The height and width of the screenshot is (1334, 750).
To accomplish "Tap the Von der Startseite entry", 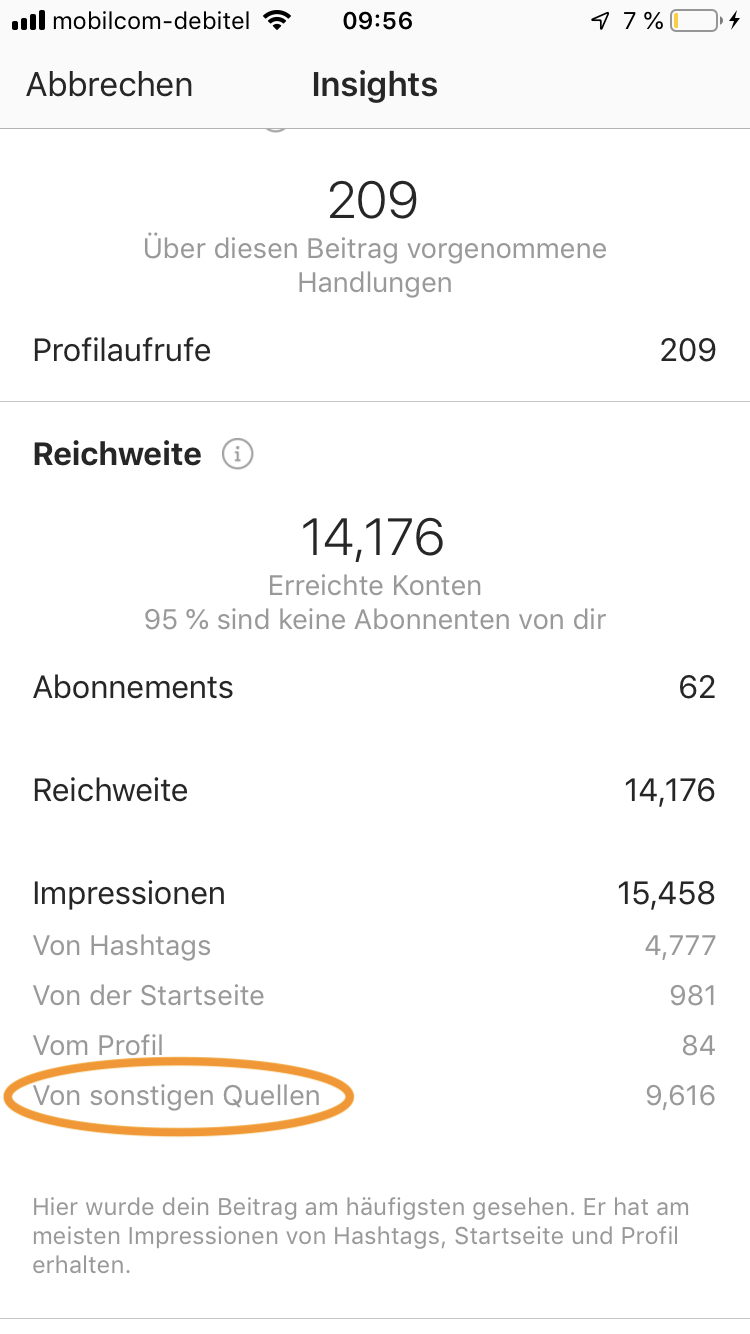I will (x=148, y=996).
